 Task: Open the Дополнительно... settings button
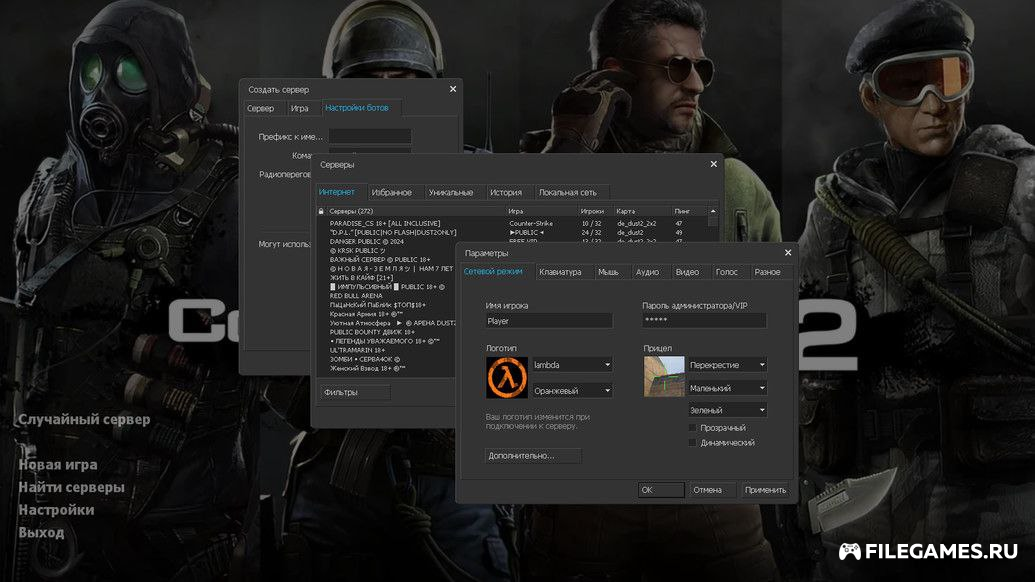pyautogui.click(x=533, y=456)
